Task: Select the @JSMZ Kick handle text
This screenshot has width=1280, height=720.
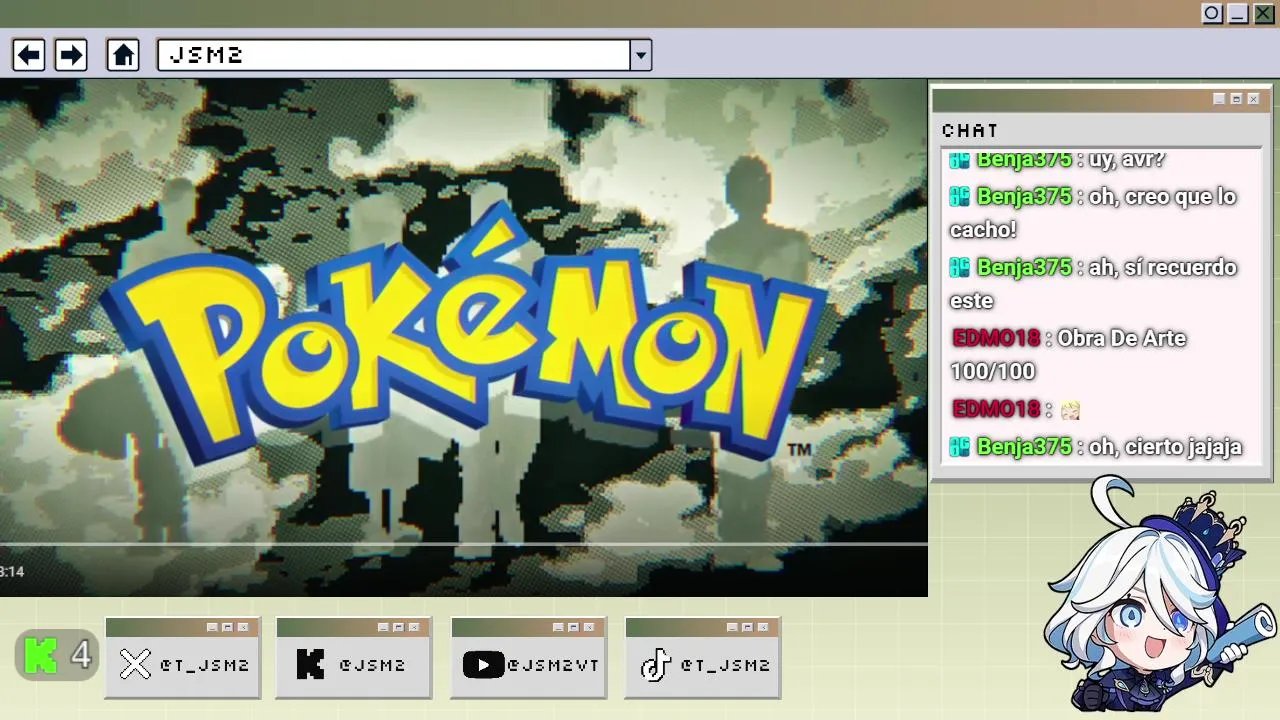Action: [x=372, y=665]
